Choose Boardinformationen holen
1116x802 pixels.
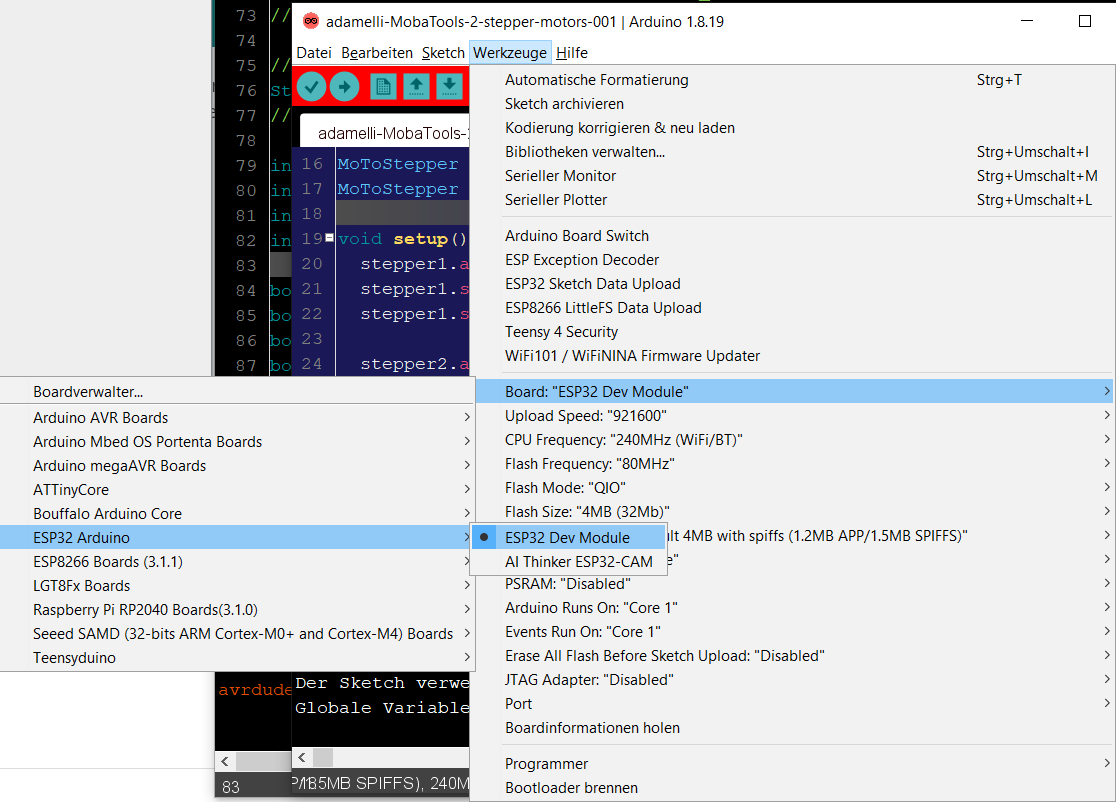793,728
